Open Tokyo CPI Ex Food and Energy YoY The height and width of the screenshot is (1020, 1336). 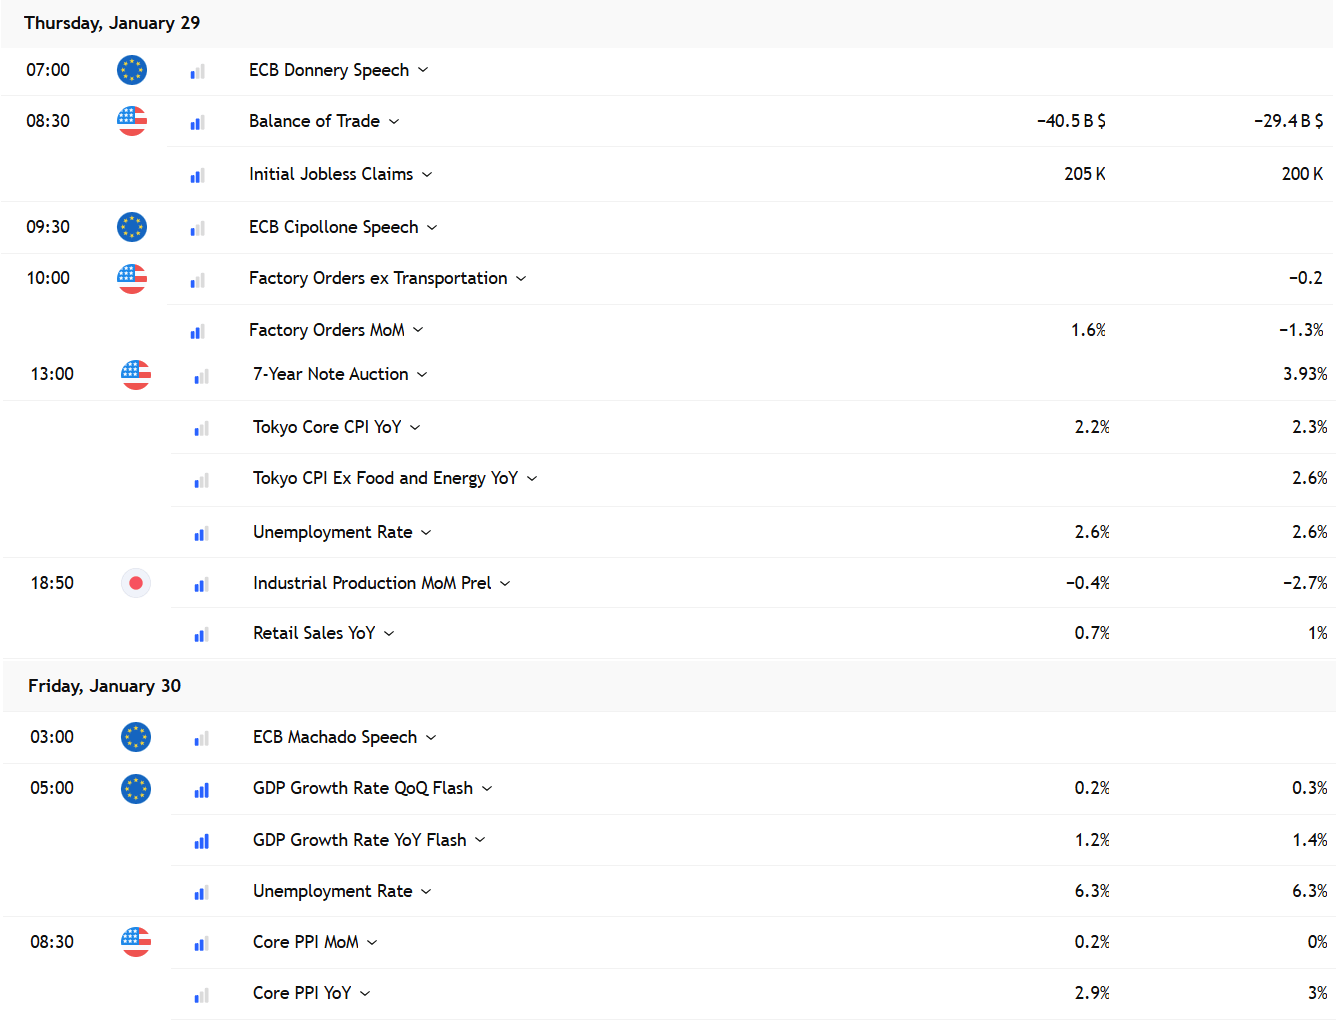click(x=385, y=478)
